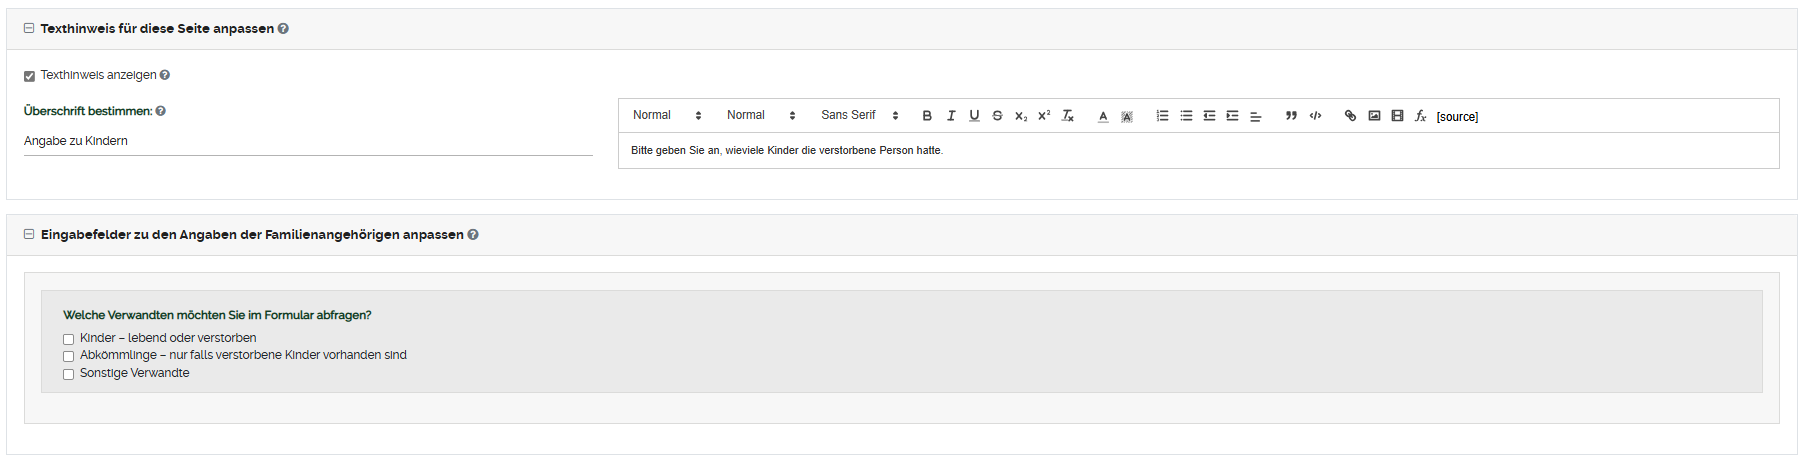Apply strikethrough formatting
Screen dimensions: 1801x456
(997, 116)
